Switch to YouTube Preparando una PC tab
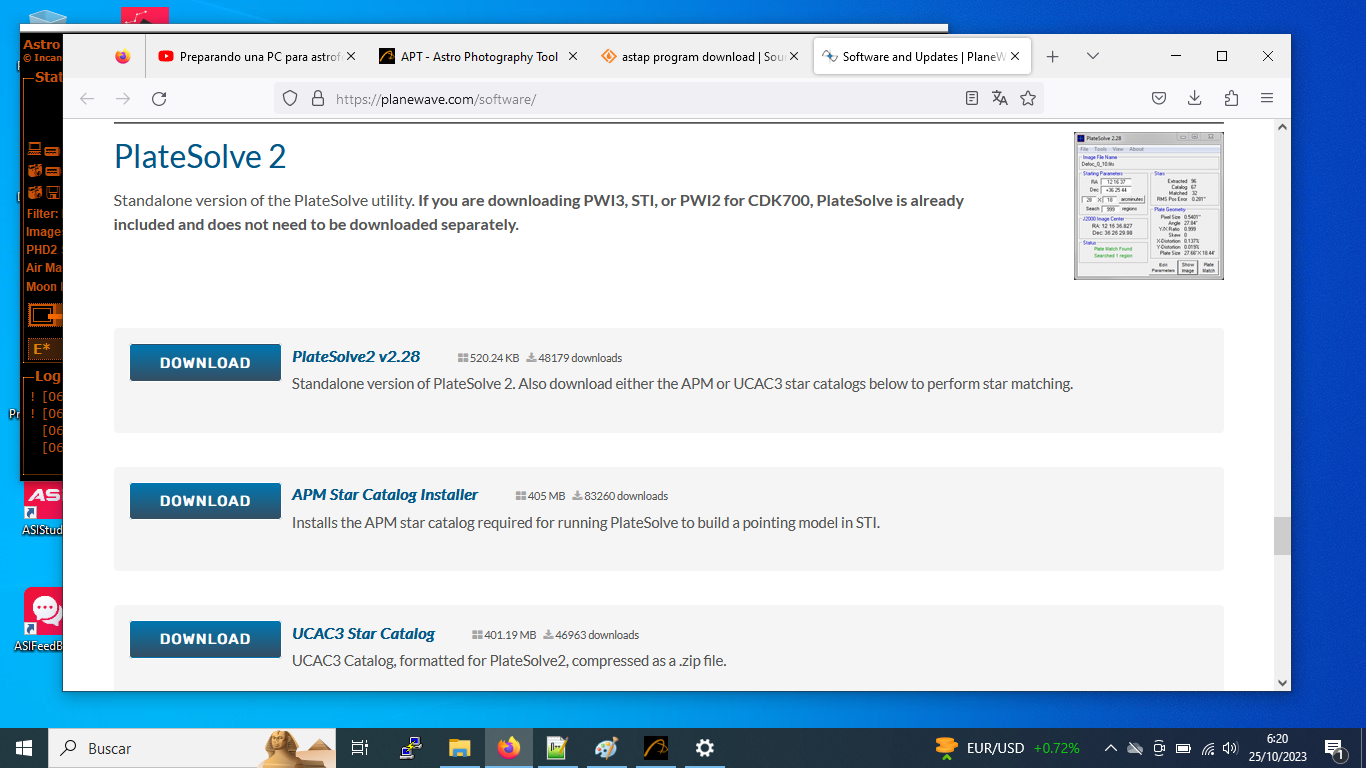1366x768 pixels. pos(256,57)
